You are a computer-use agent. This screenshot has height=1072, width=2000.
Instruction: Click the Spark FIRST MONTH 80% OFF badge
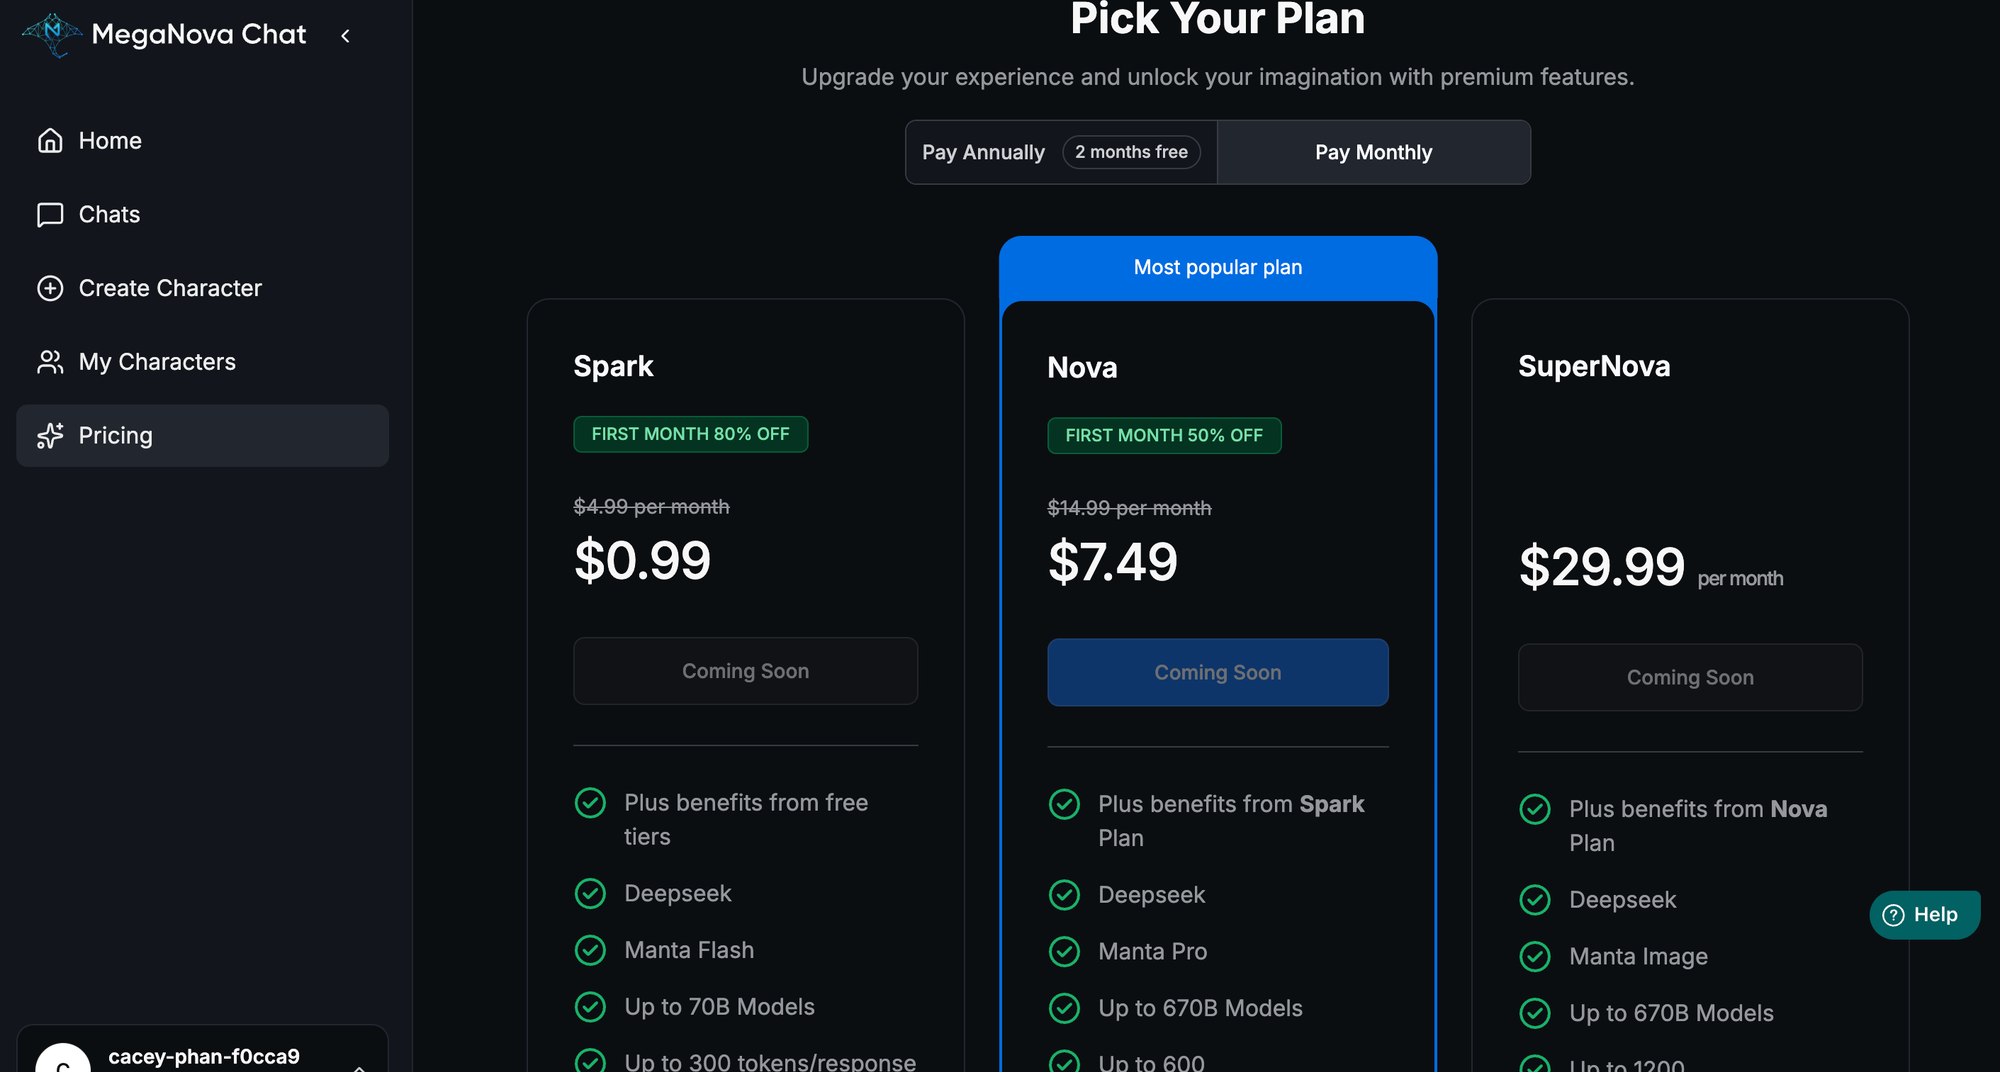click(x=690, y=435)
